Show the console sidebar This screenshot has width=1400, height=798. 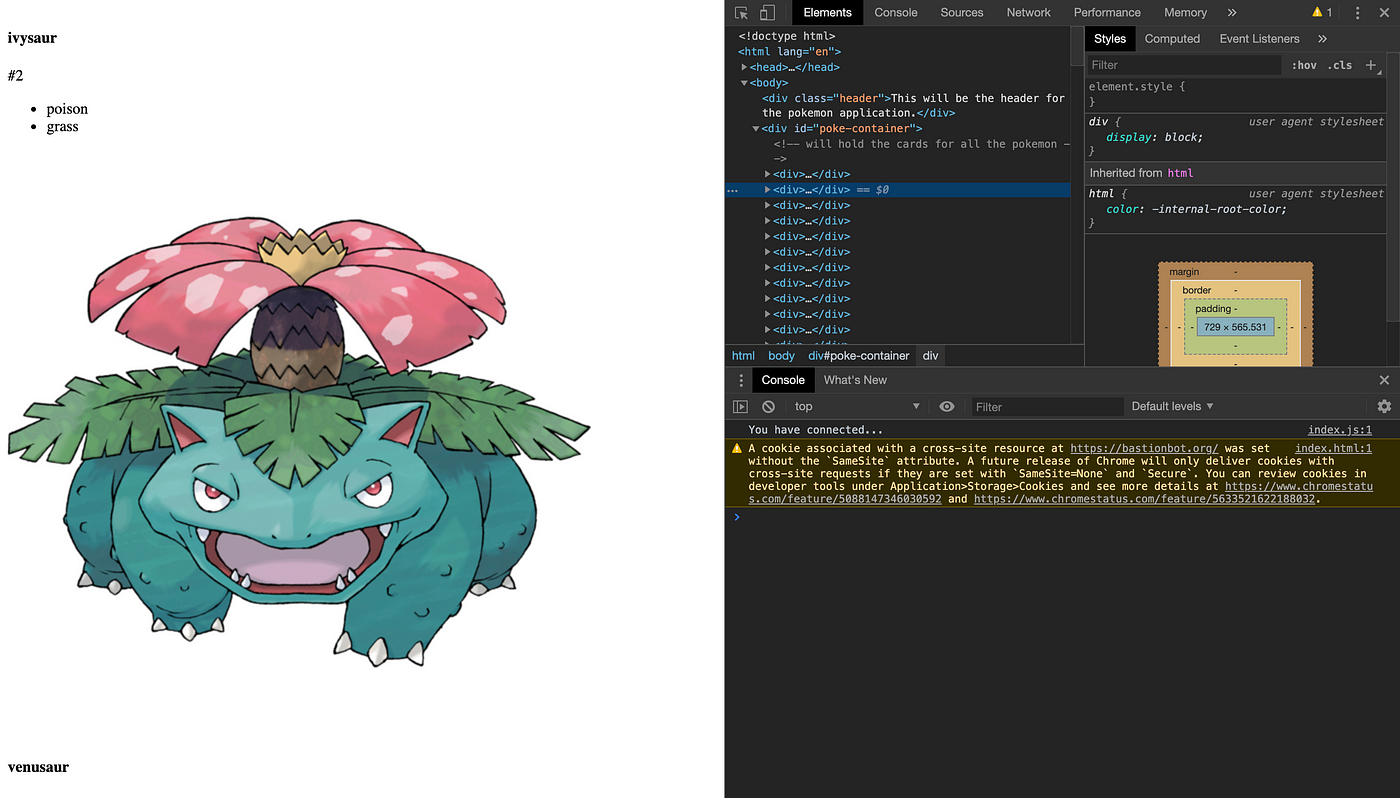[x=740, y=407]
